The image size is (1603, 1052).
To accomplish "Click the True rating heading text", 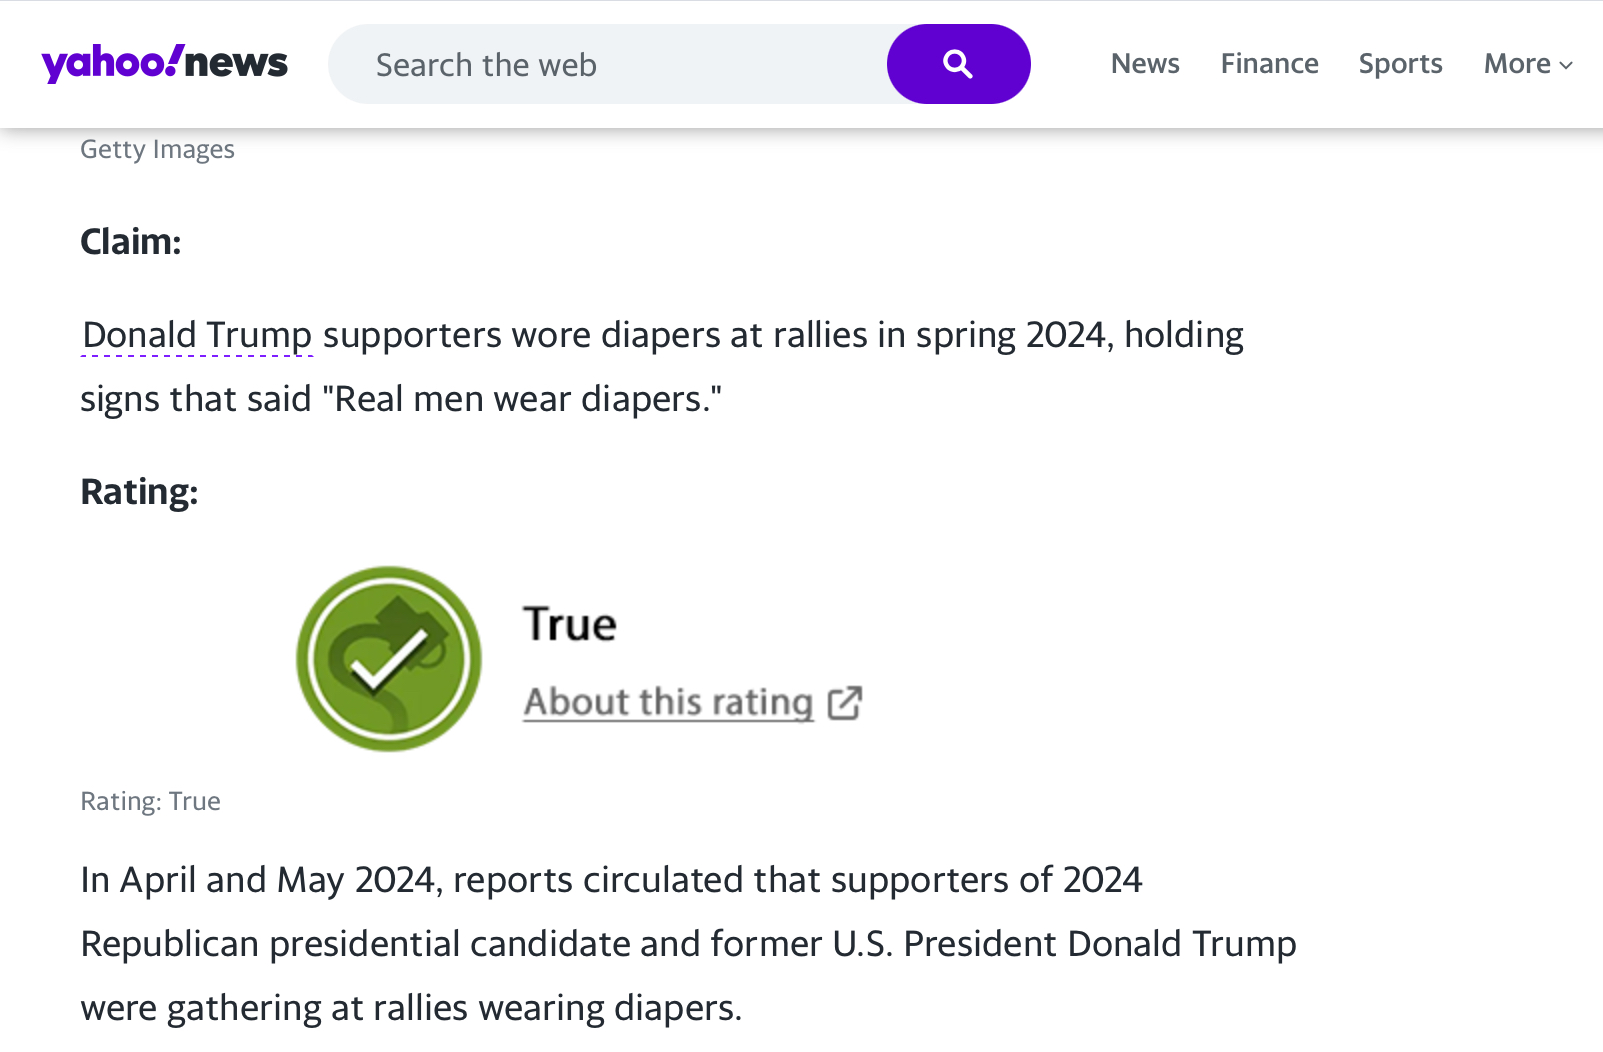I will (x=570, y=624).
